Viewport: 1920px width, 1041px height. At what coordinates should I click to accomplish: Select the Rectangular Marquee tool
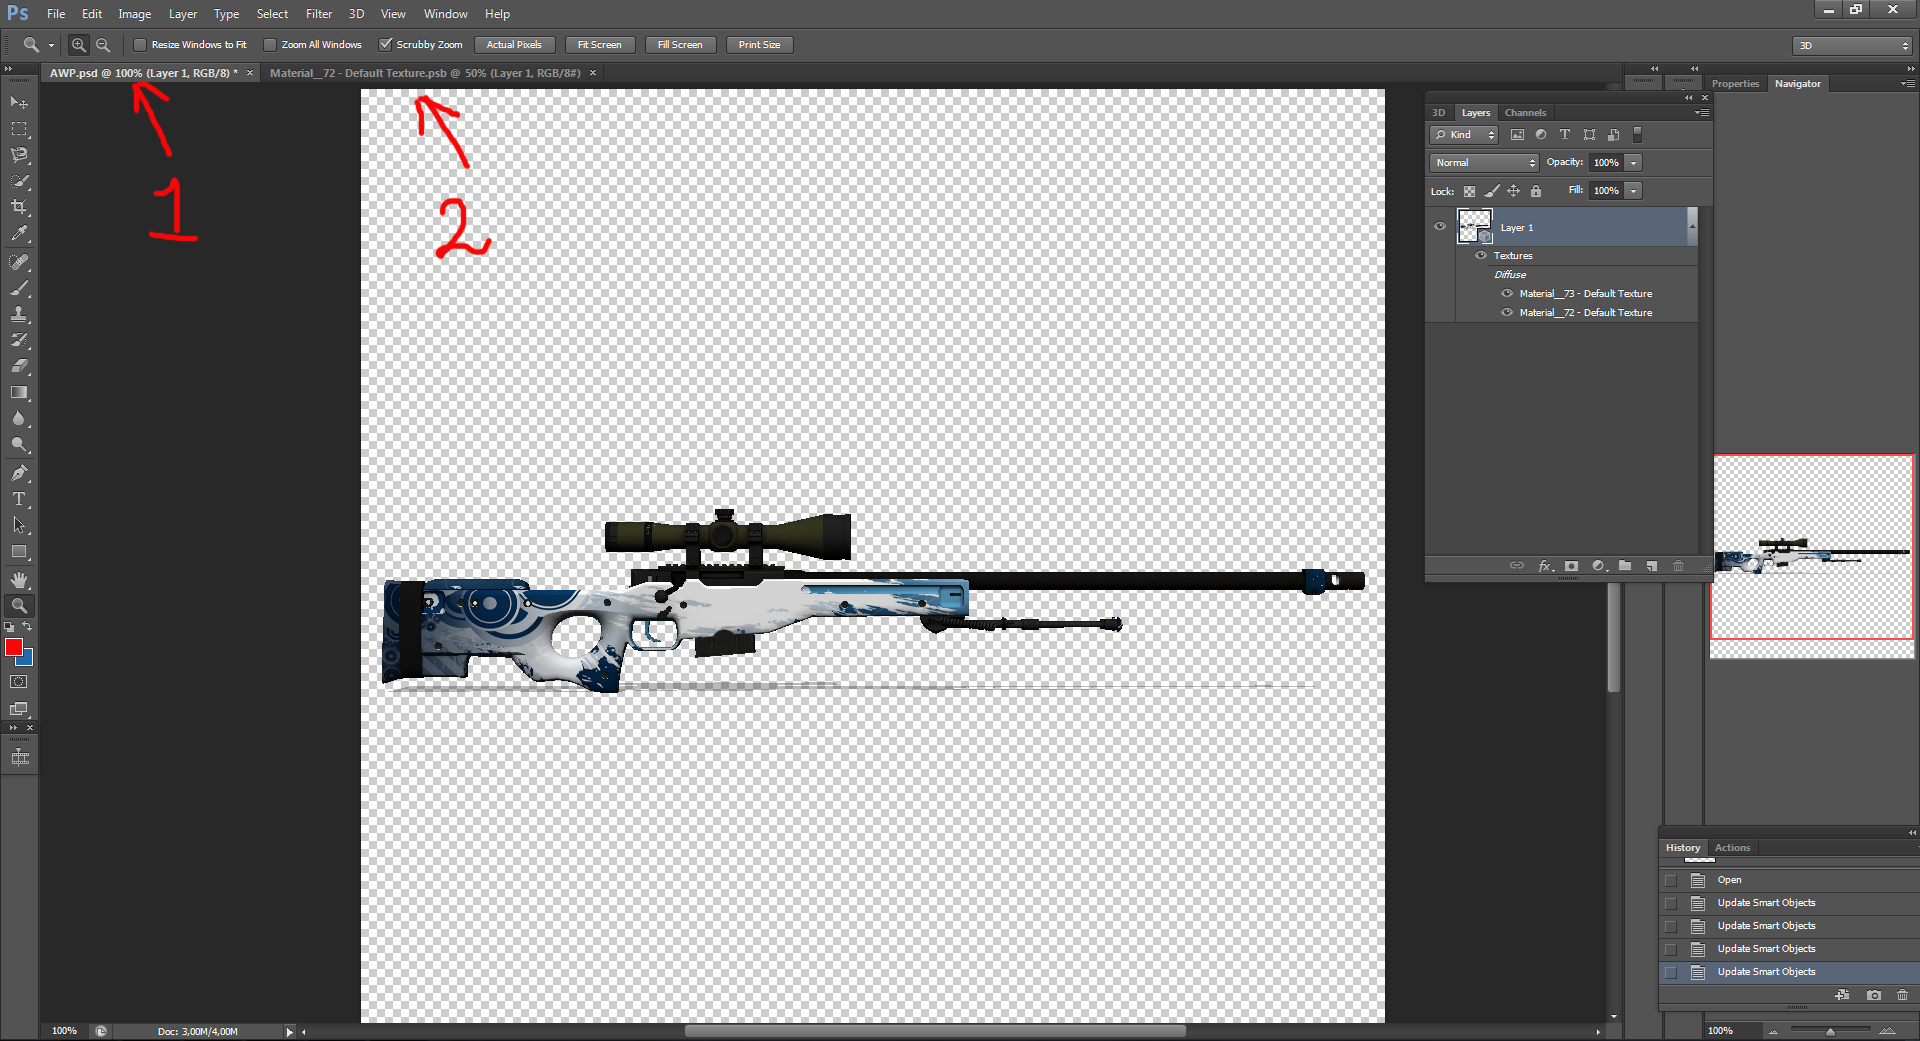(x=19, y=129)
